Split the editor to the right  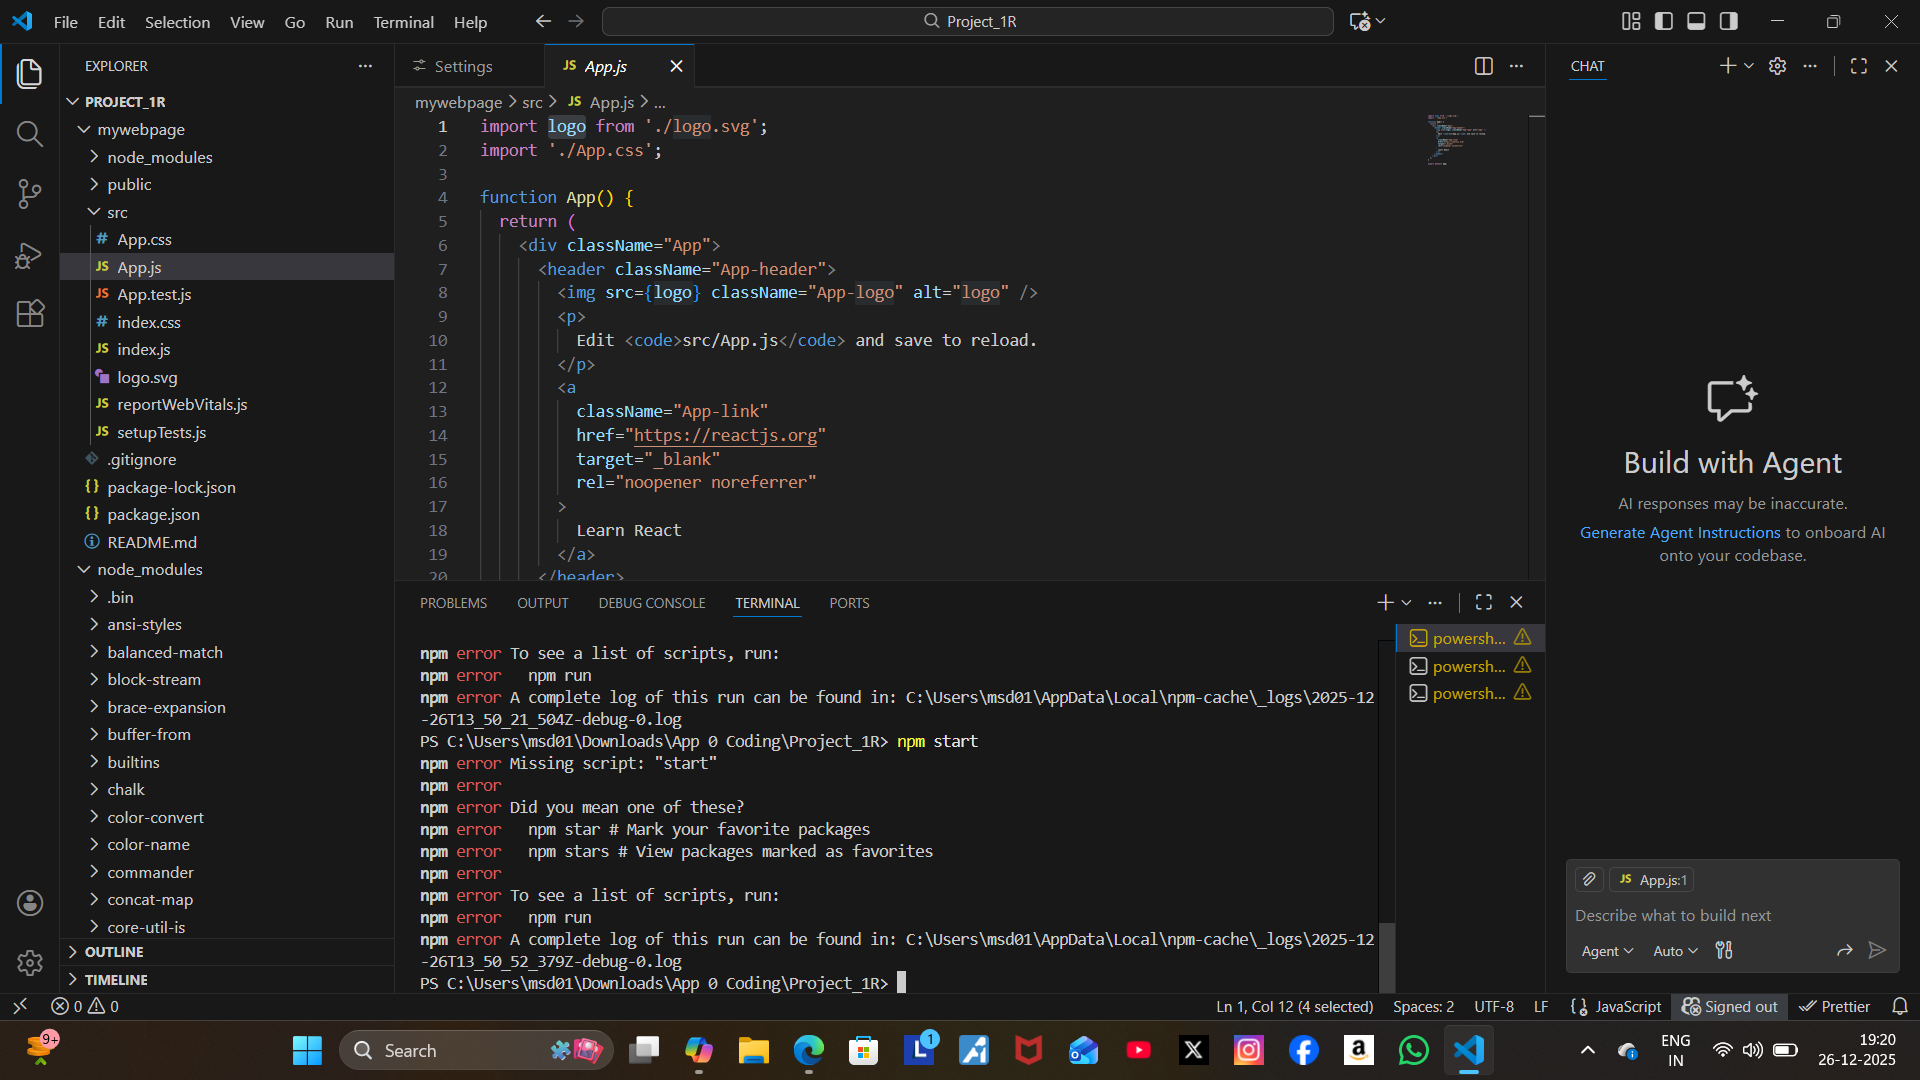[1483, 66]
